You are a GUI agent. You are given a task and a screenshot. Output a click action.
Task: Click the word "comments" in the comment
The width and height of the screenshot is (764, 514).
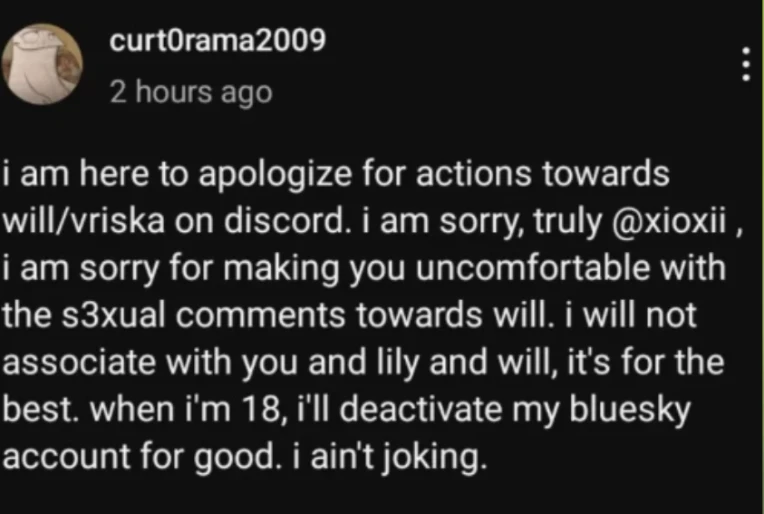click(x=260, y=315)
